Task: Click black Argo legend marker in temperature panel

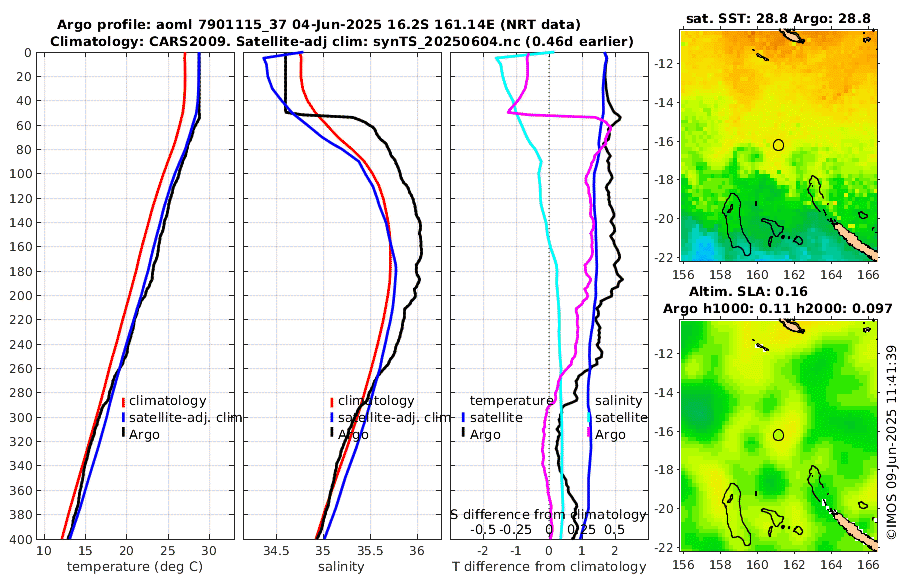Action: coord(123,434)
